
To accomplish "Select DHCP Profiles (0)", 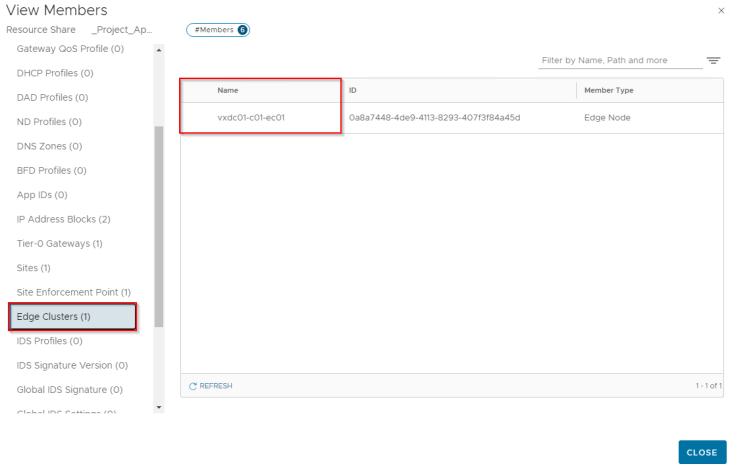I will [55, 73].
